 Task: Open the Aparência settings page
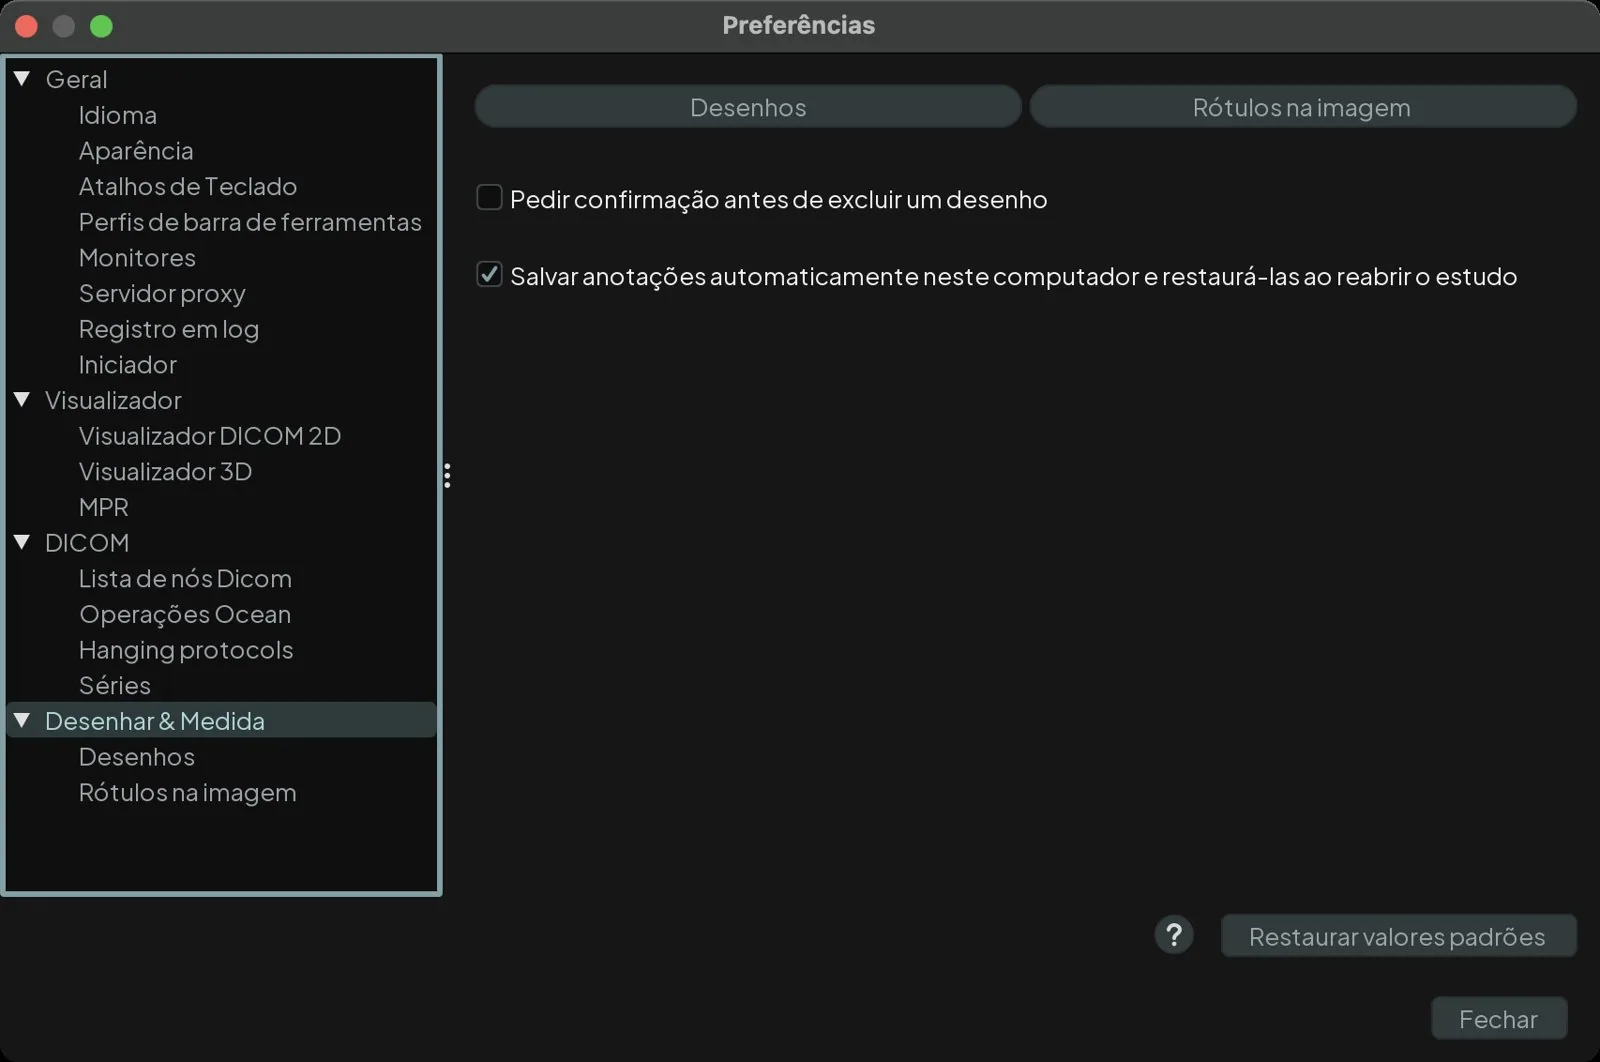[x=136, y=151]
